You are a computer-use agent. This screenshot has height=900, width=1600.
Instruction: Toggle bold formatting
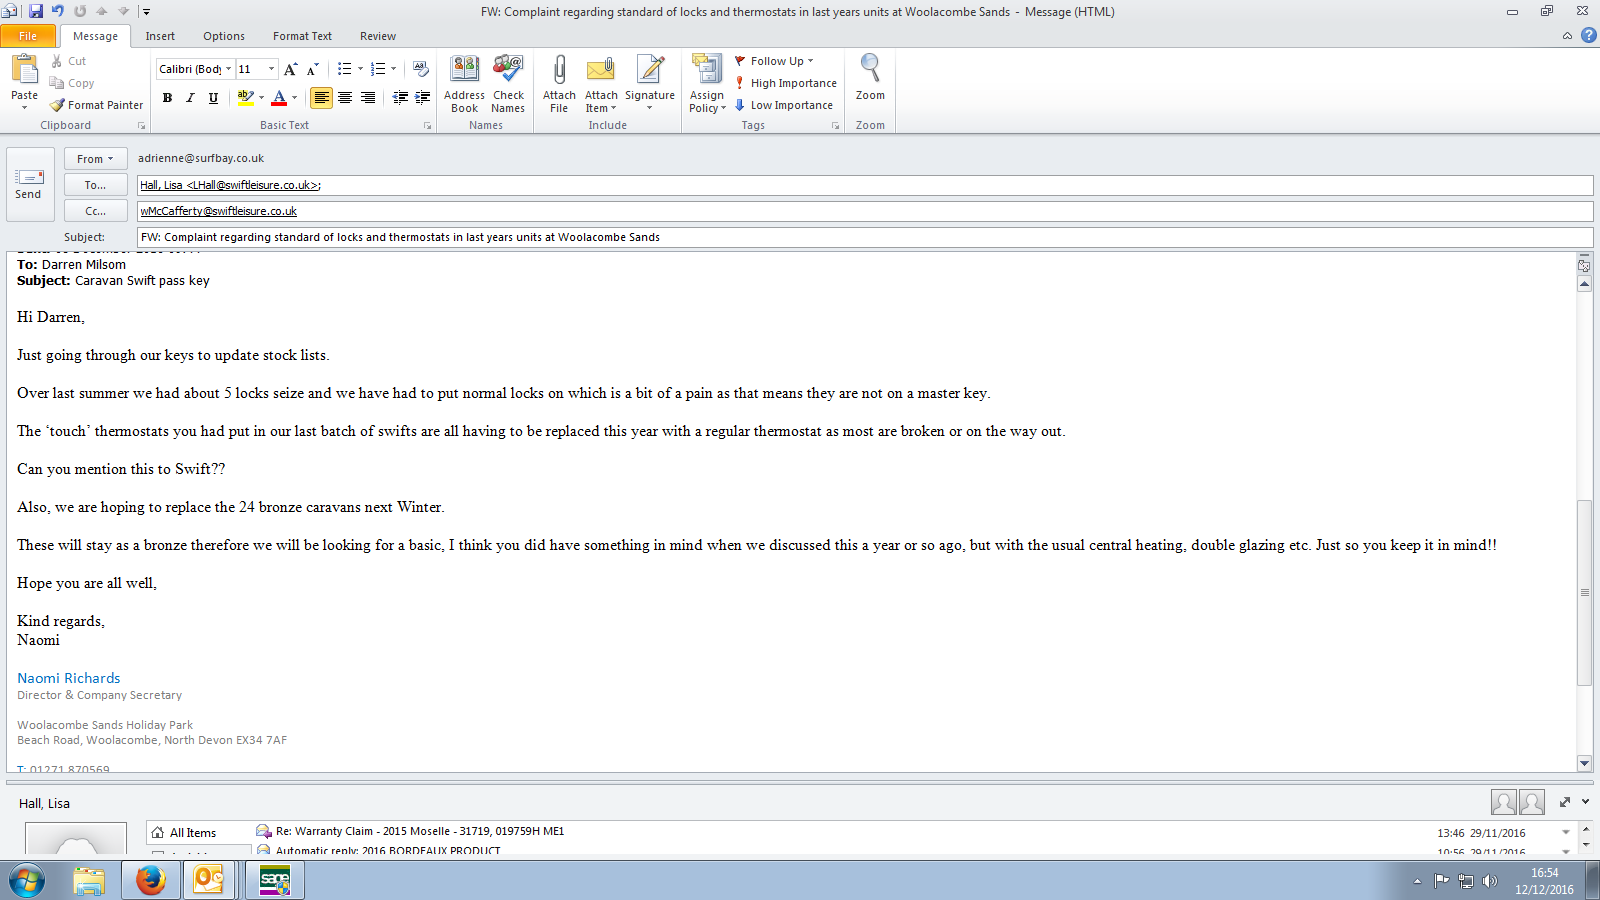167,97
